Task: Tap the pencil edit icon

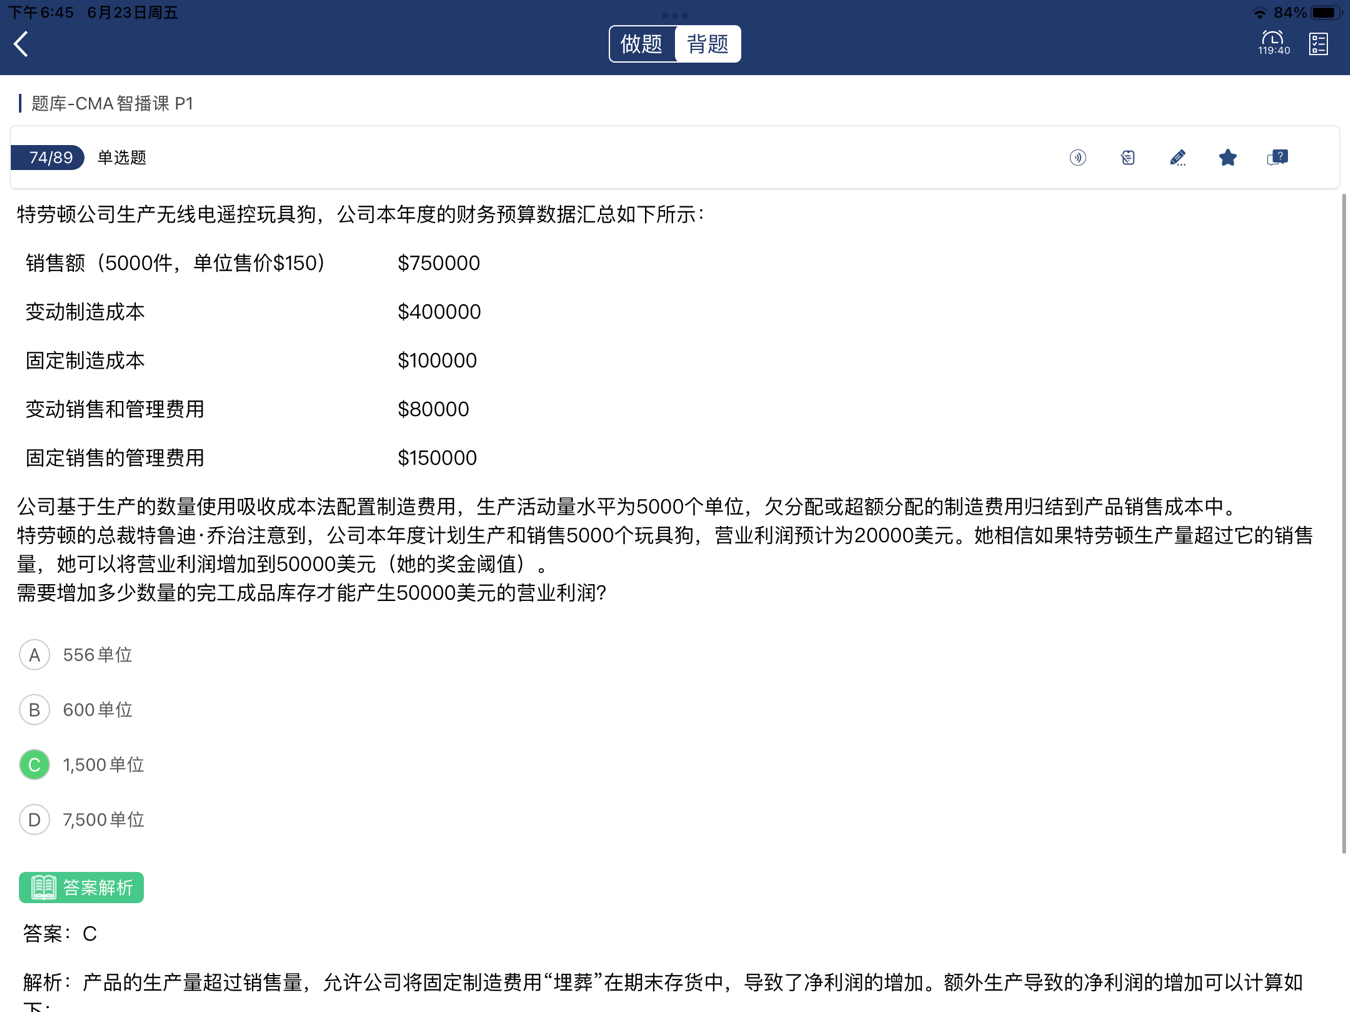Action: pyautogui.click(x=1178, y=158)
